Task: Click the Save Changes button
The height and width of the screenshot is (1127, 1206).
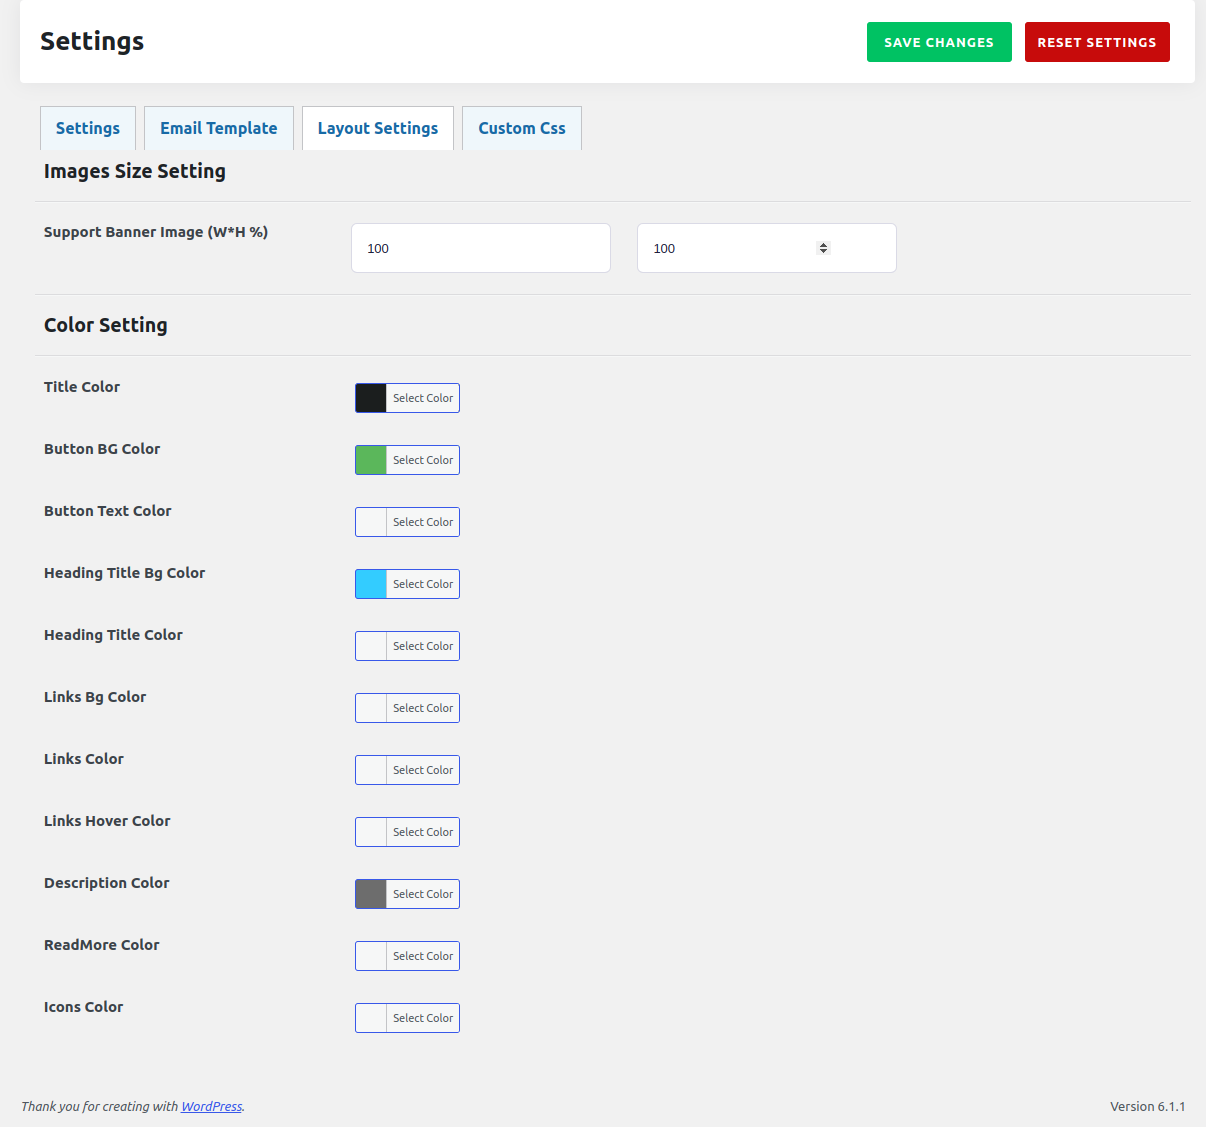Action: pyautogui.click(x=939, y=42)
